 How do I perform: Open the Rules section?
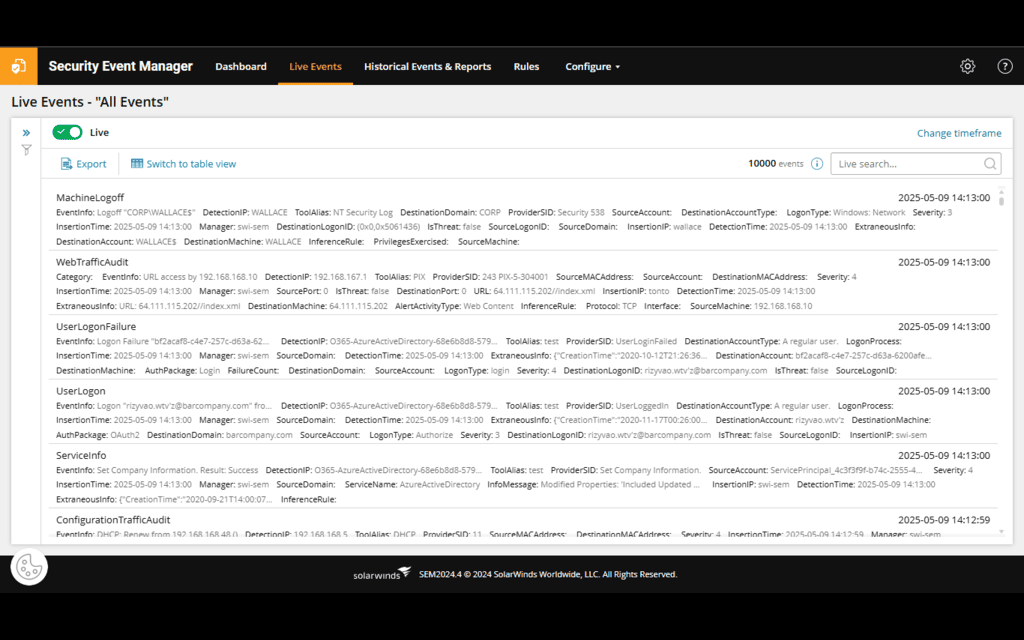pos(526,66)
